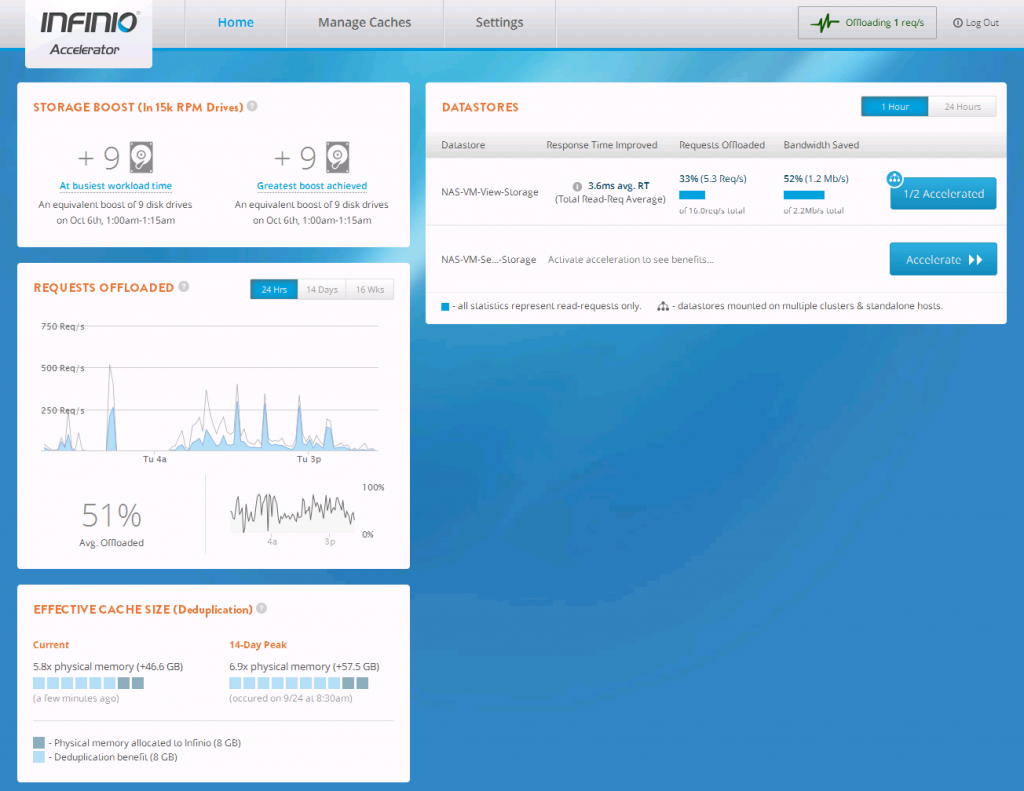
Task: Click the Offloading 1 req/s status button
Action: [x=867, y=23]
